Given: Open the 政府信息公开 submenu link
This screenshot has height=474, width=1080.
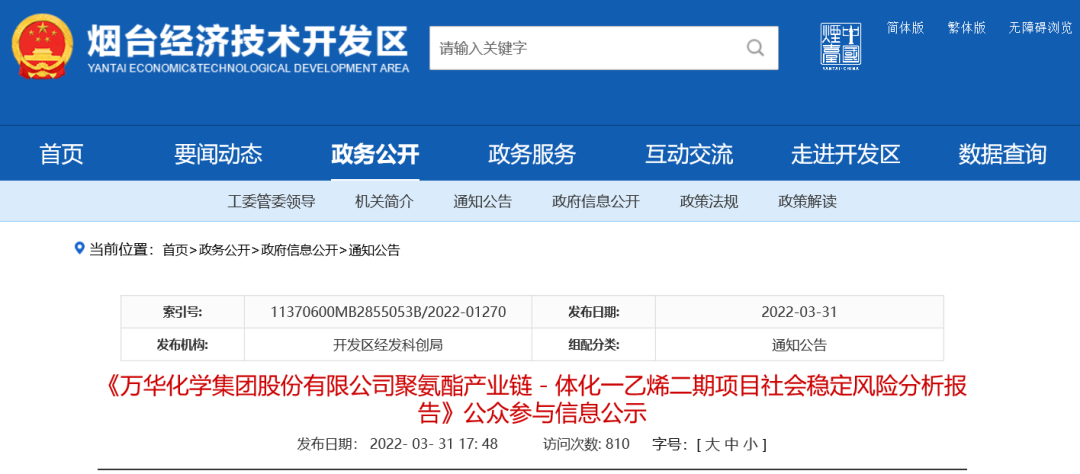Looking at the screenshot, I should coord(596,202).
